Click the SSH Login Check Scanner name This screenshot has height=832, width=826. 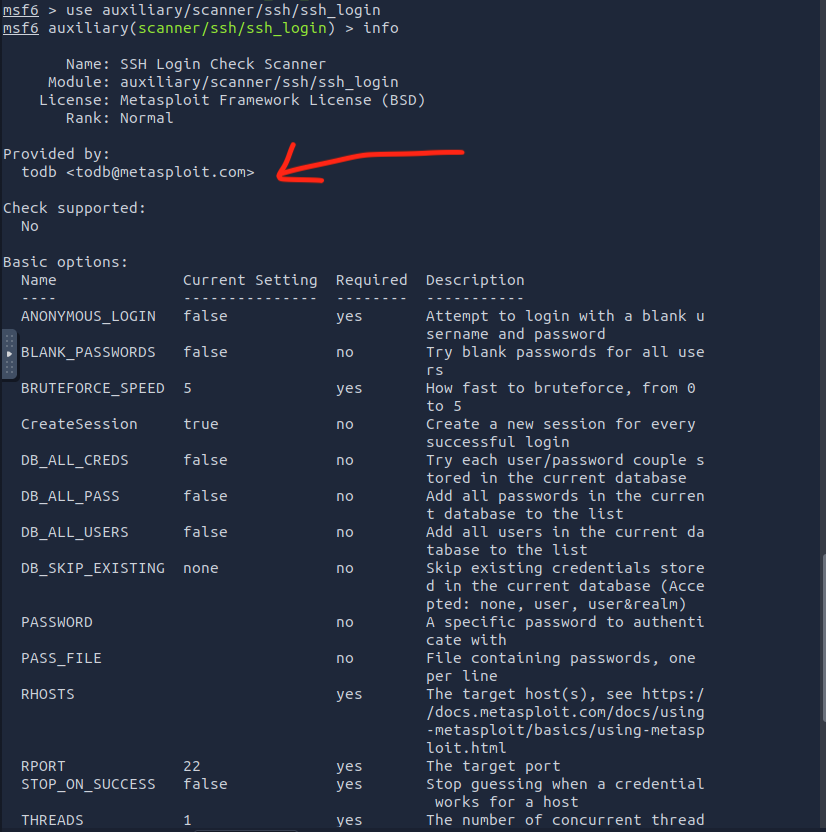[x=223, y=64]
